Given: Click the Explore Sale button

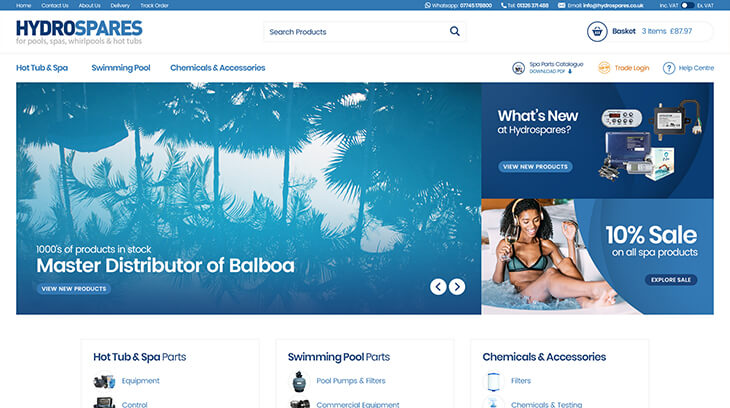Looking at the screenshot, I should pyautogui.click(x=671, y=279).
